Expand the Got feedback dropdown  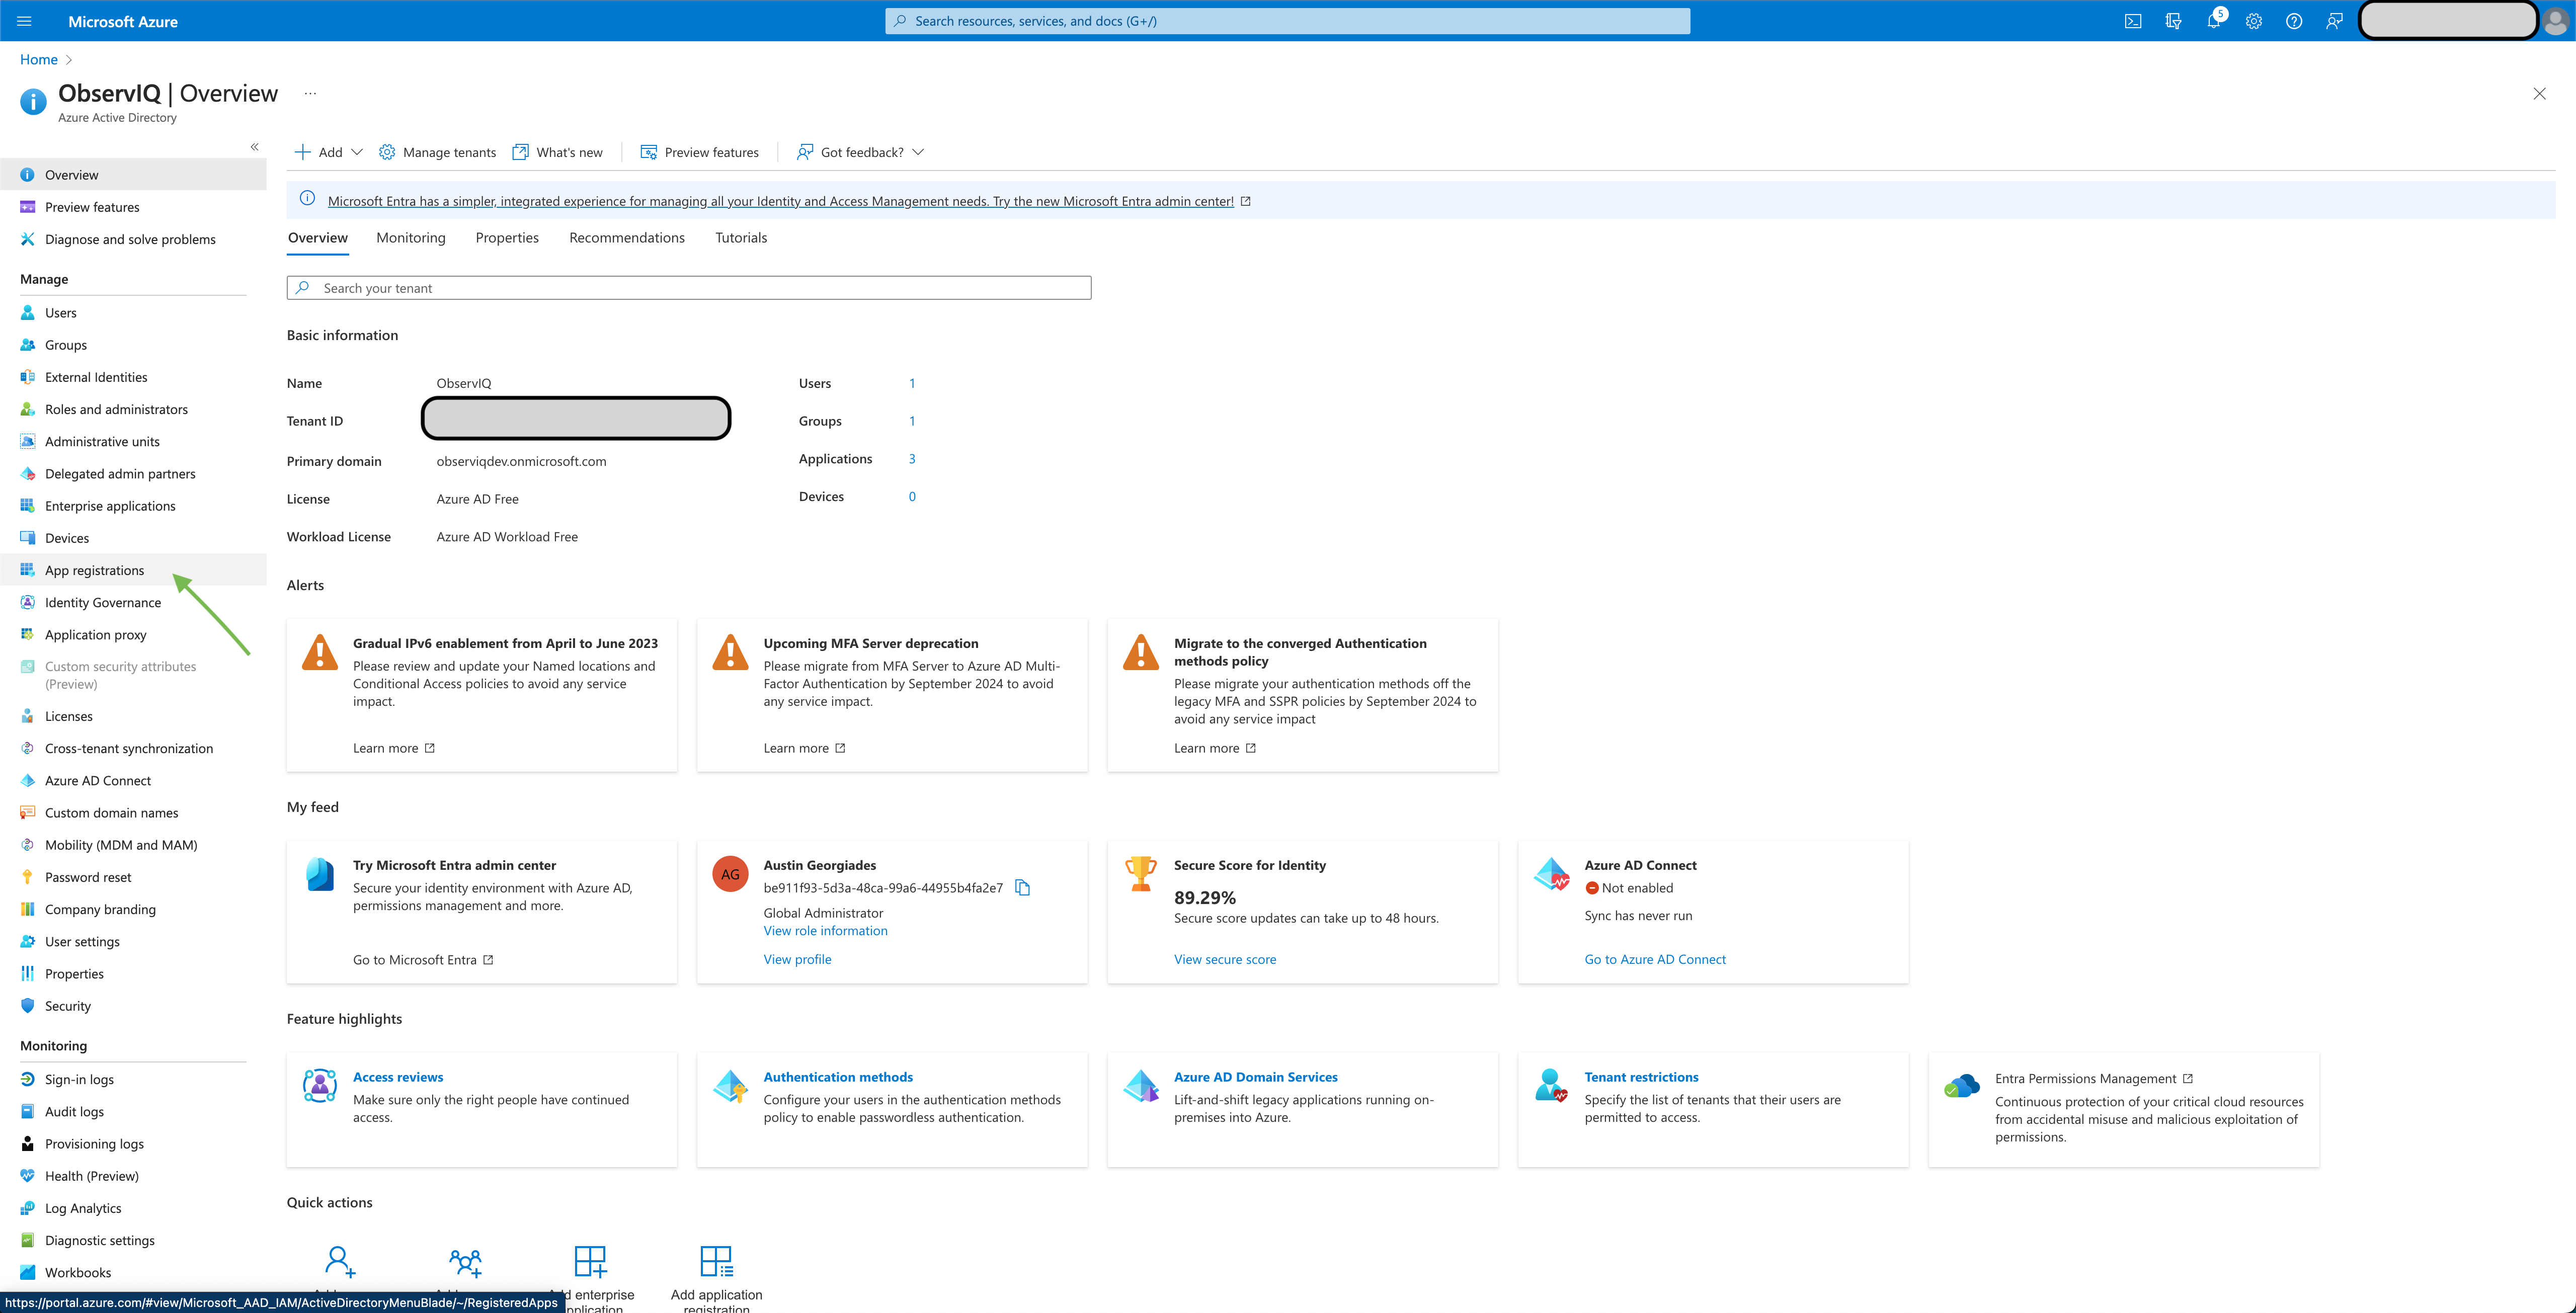[x=860, y=151]
